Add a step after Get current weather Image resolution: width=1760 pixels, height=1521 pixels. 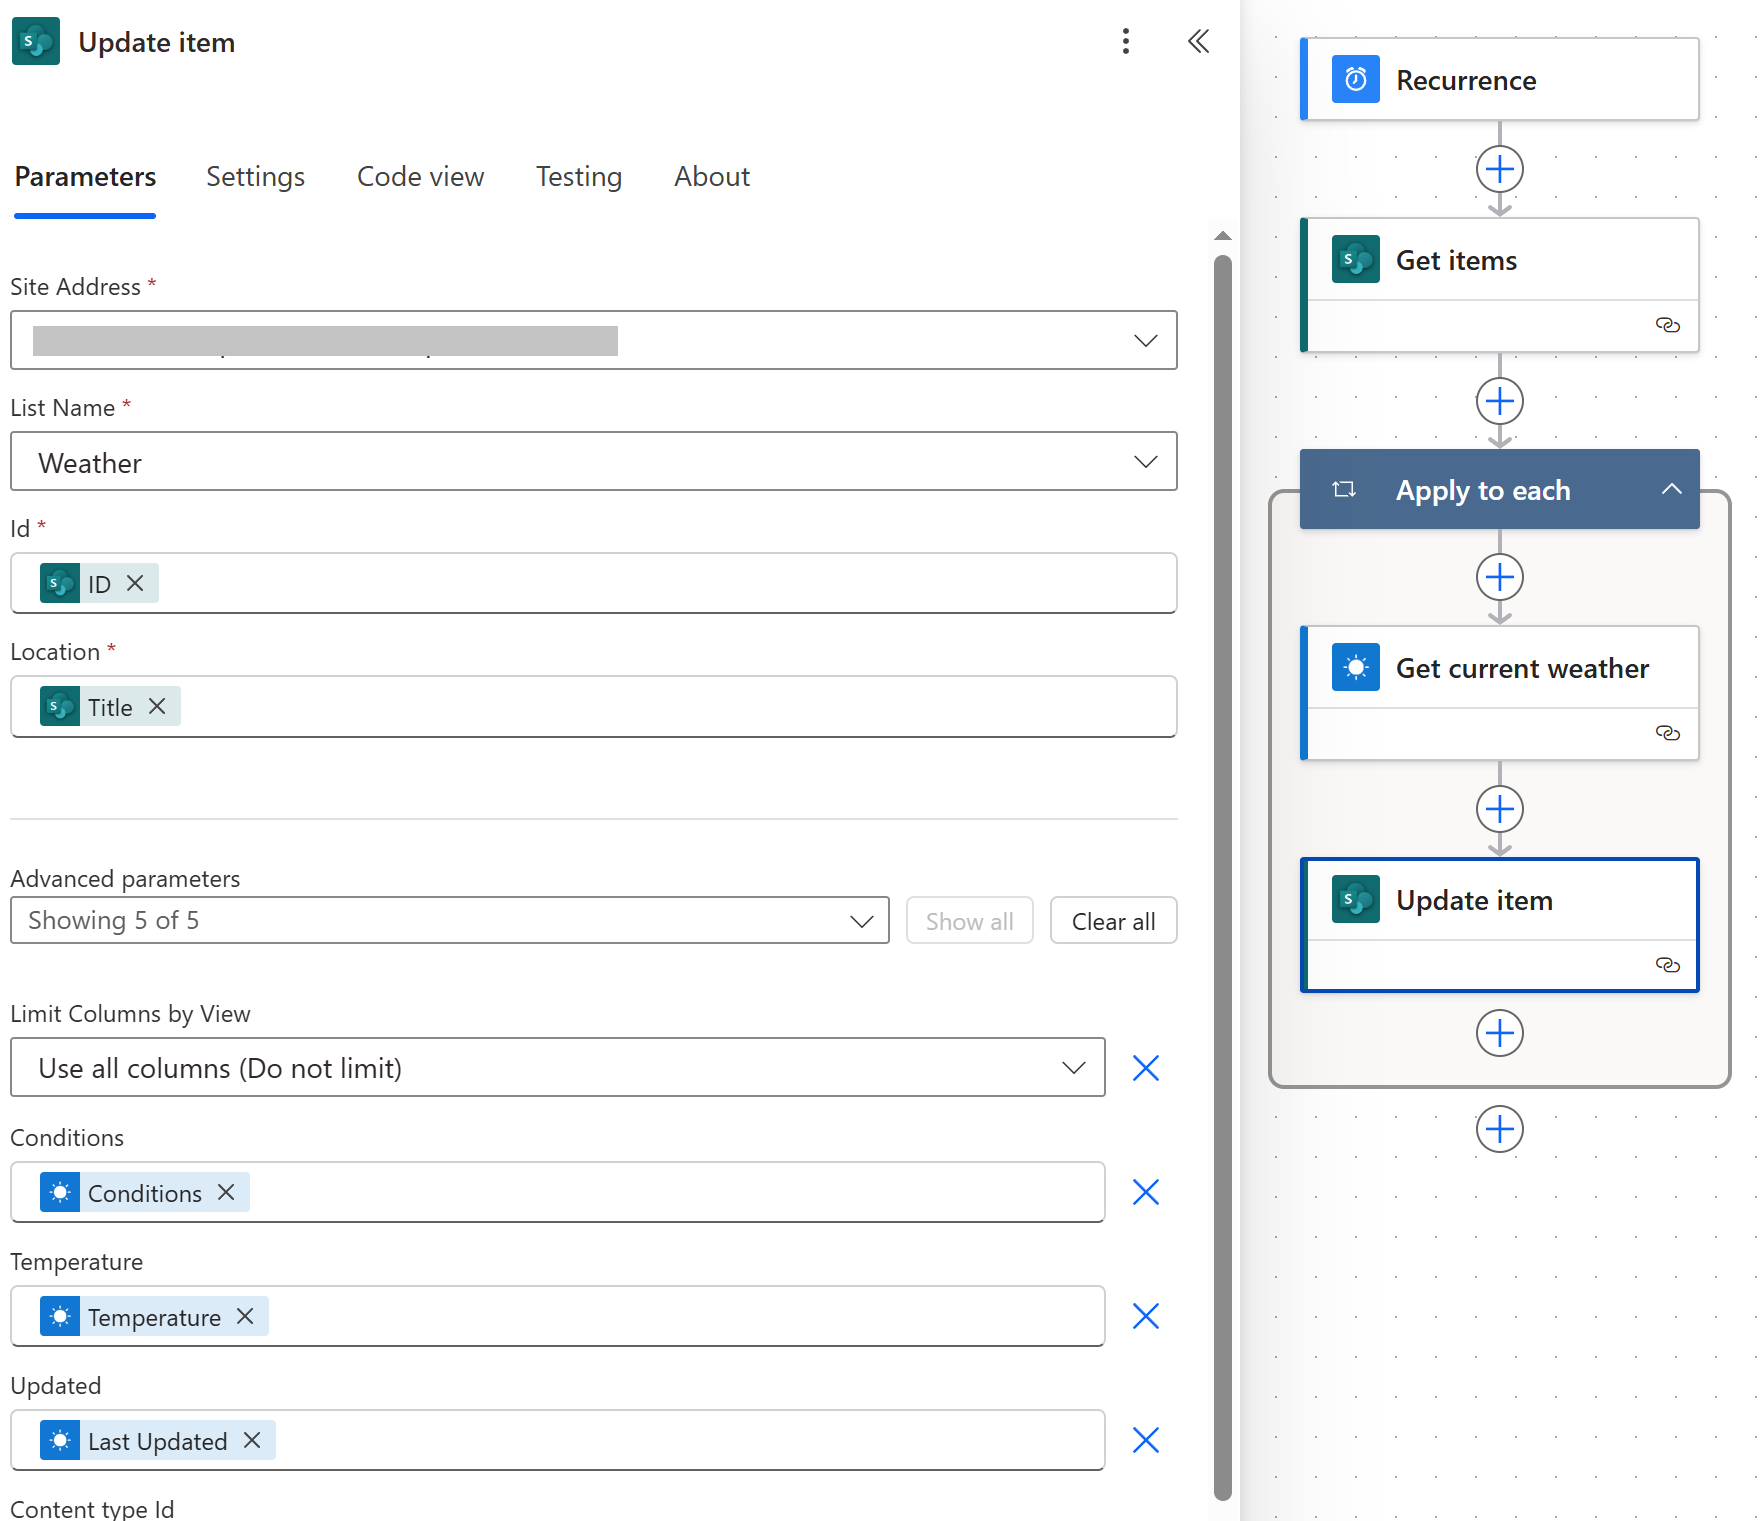(x=1500, y=809)
